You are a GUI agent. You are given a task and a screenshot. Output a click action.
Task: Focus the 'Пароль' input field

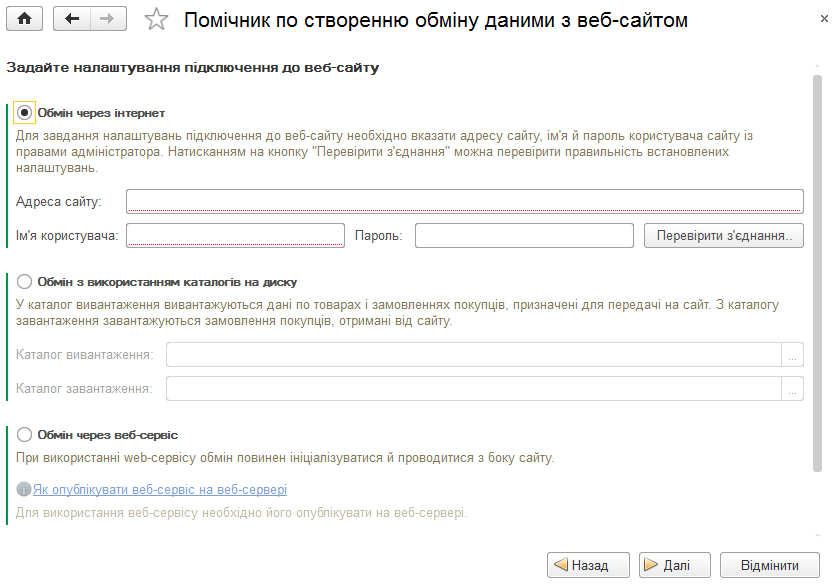click(x=524, y=236)
